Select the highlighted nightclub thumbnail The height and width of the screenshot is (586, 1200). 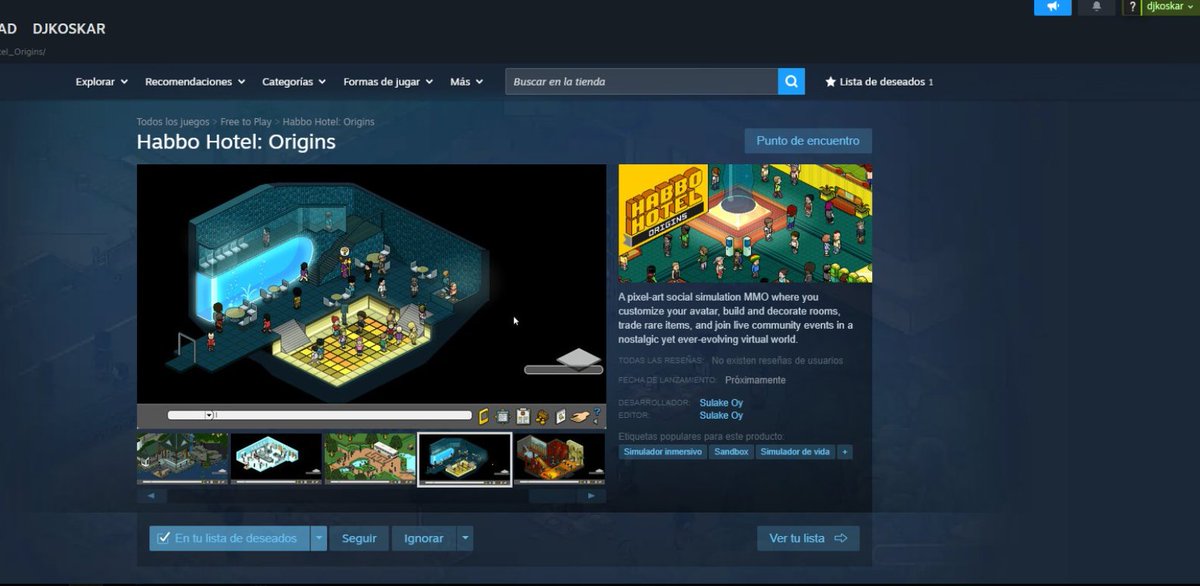click(x=464, y=459)
